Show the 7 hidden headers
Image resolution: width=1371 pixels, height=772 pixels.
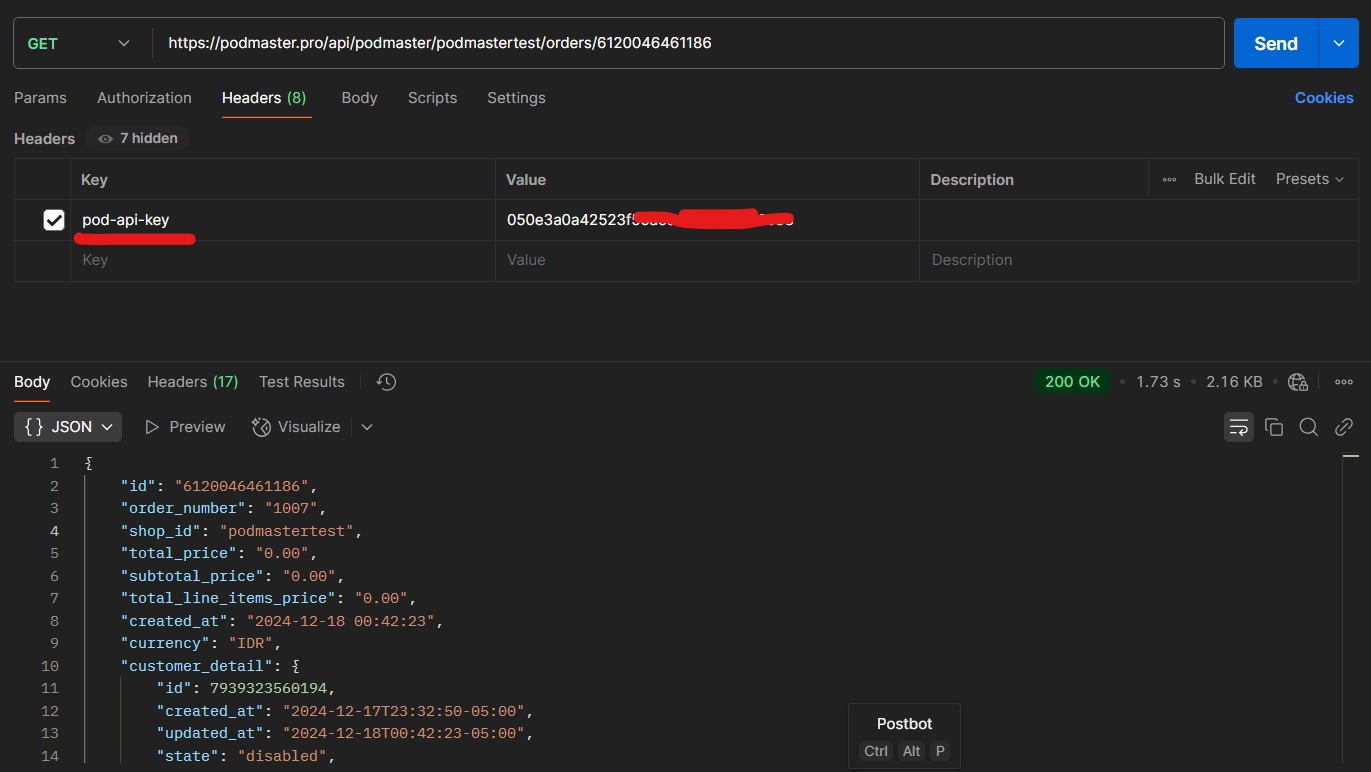(x=138, y=138)
